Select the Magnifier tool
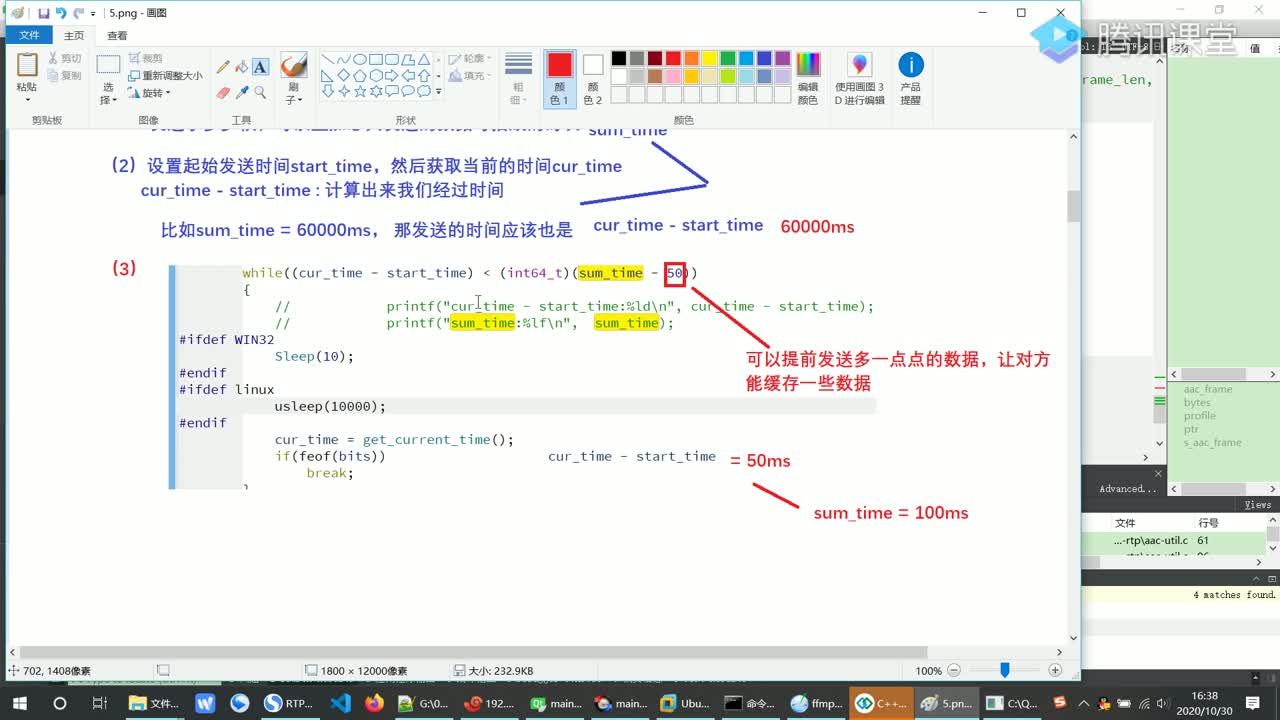The height and width of the screenshot is (720, 1280). [260, 92]
